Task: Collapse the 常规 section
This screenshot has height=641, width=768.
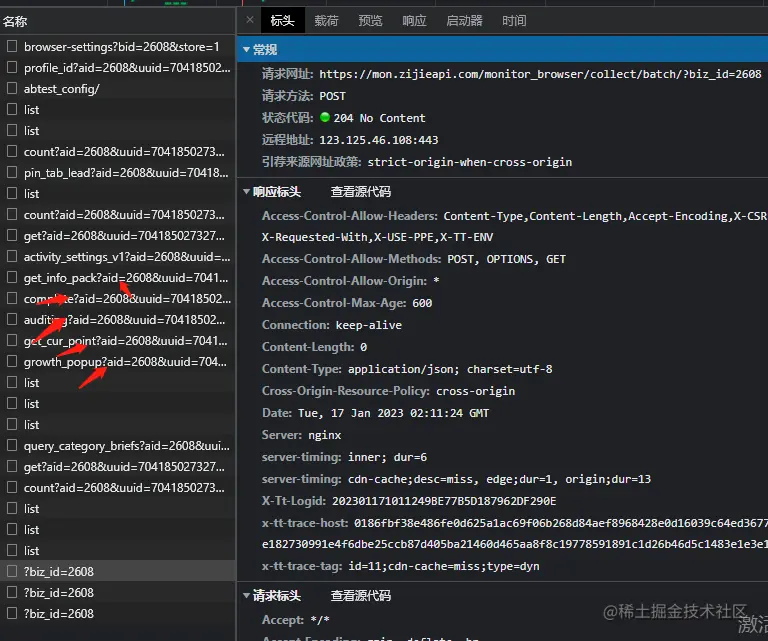Action: pyautogui.click(x=246, y=49)
